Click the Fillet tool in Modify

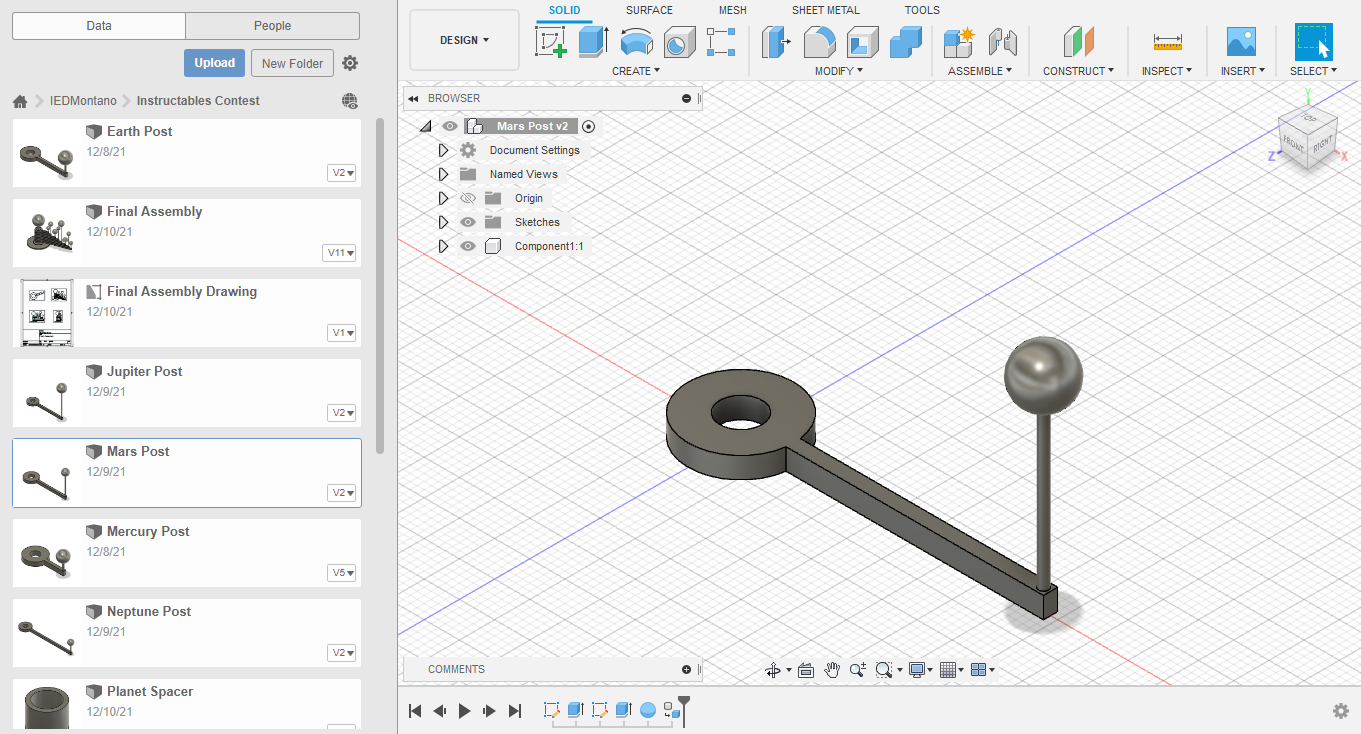tap(820, 42)
